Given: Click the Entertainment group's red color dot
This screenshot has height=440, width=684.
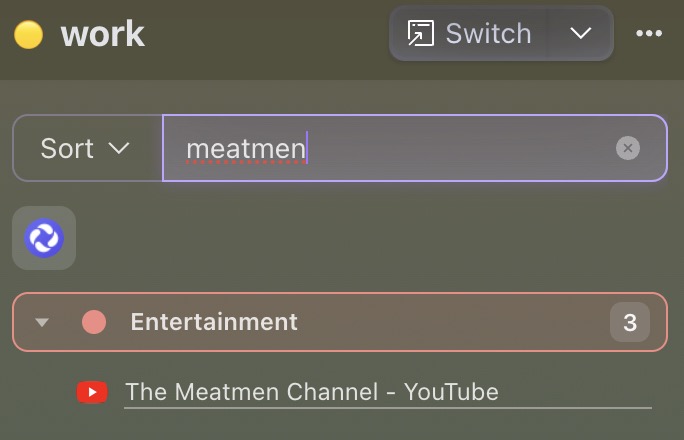Looking at the screenshot, I should tap(94, 322).
